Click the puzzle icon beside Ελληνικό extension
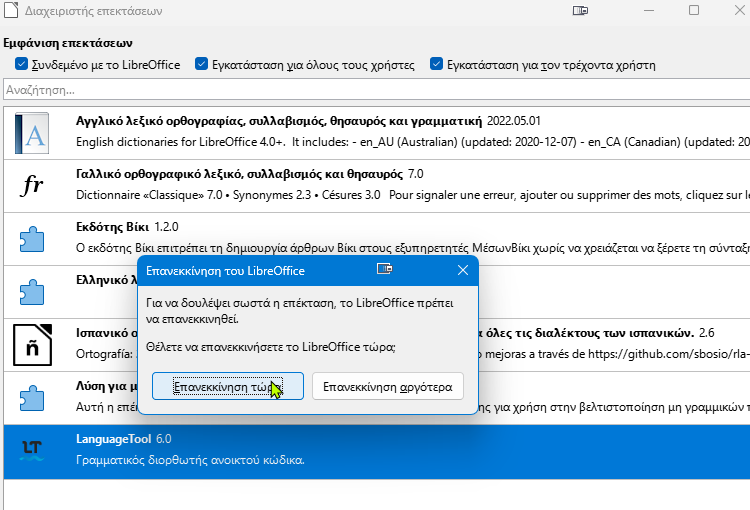 tap(32, 292)
